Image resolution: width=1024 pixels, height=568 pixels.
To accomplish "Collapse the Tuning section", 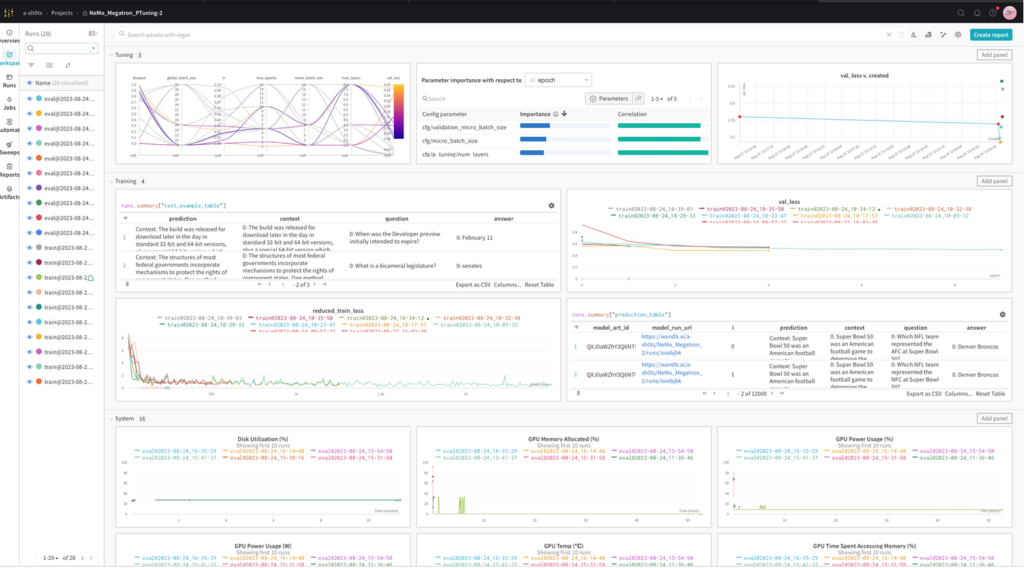I will [x=112, y=55].
